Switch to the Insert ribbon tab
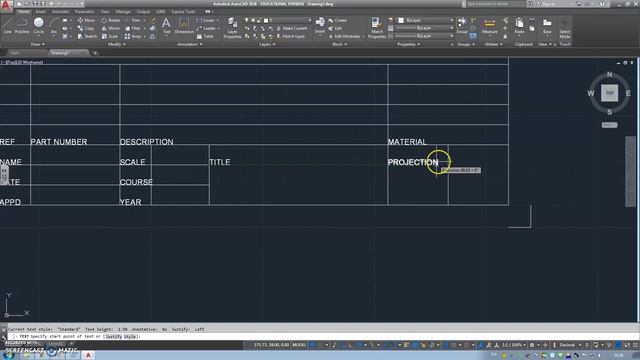 coord(41,11)
